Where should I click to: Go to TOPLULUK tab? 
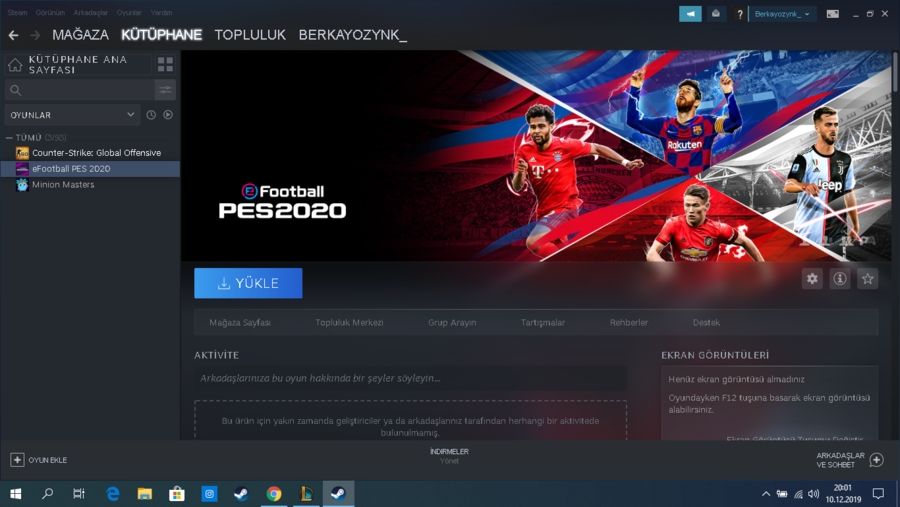(250, 35)
